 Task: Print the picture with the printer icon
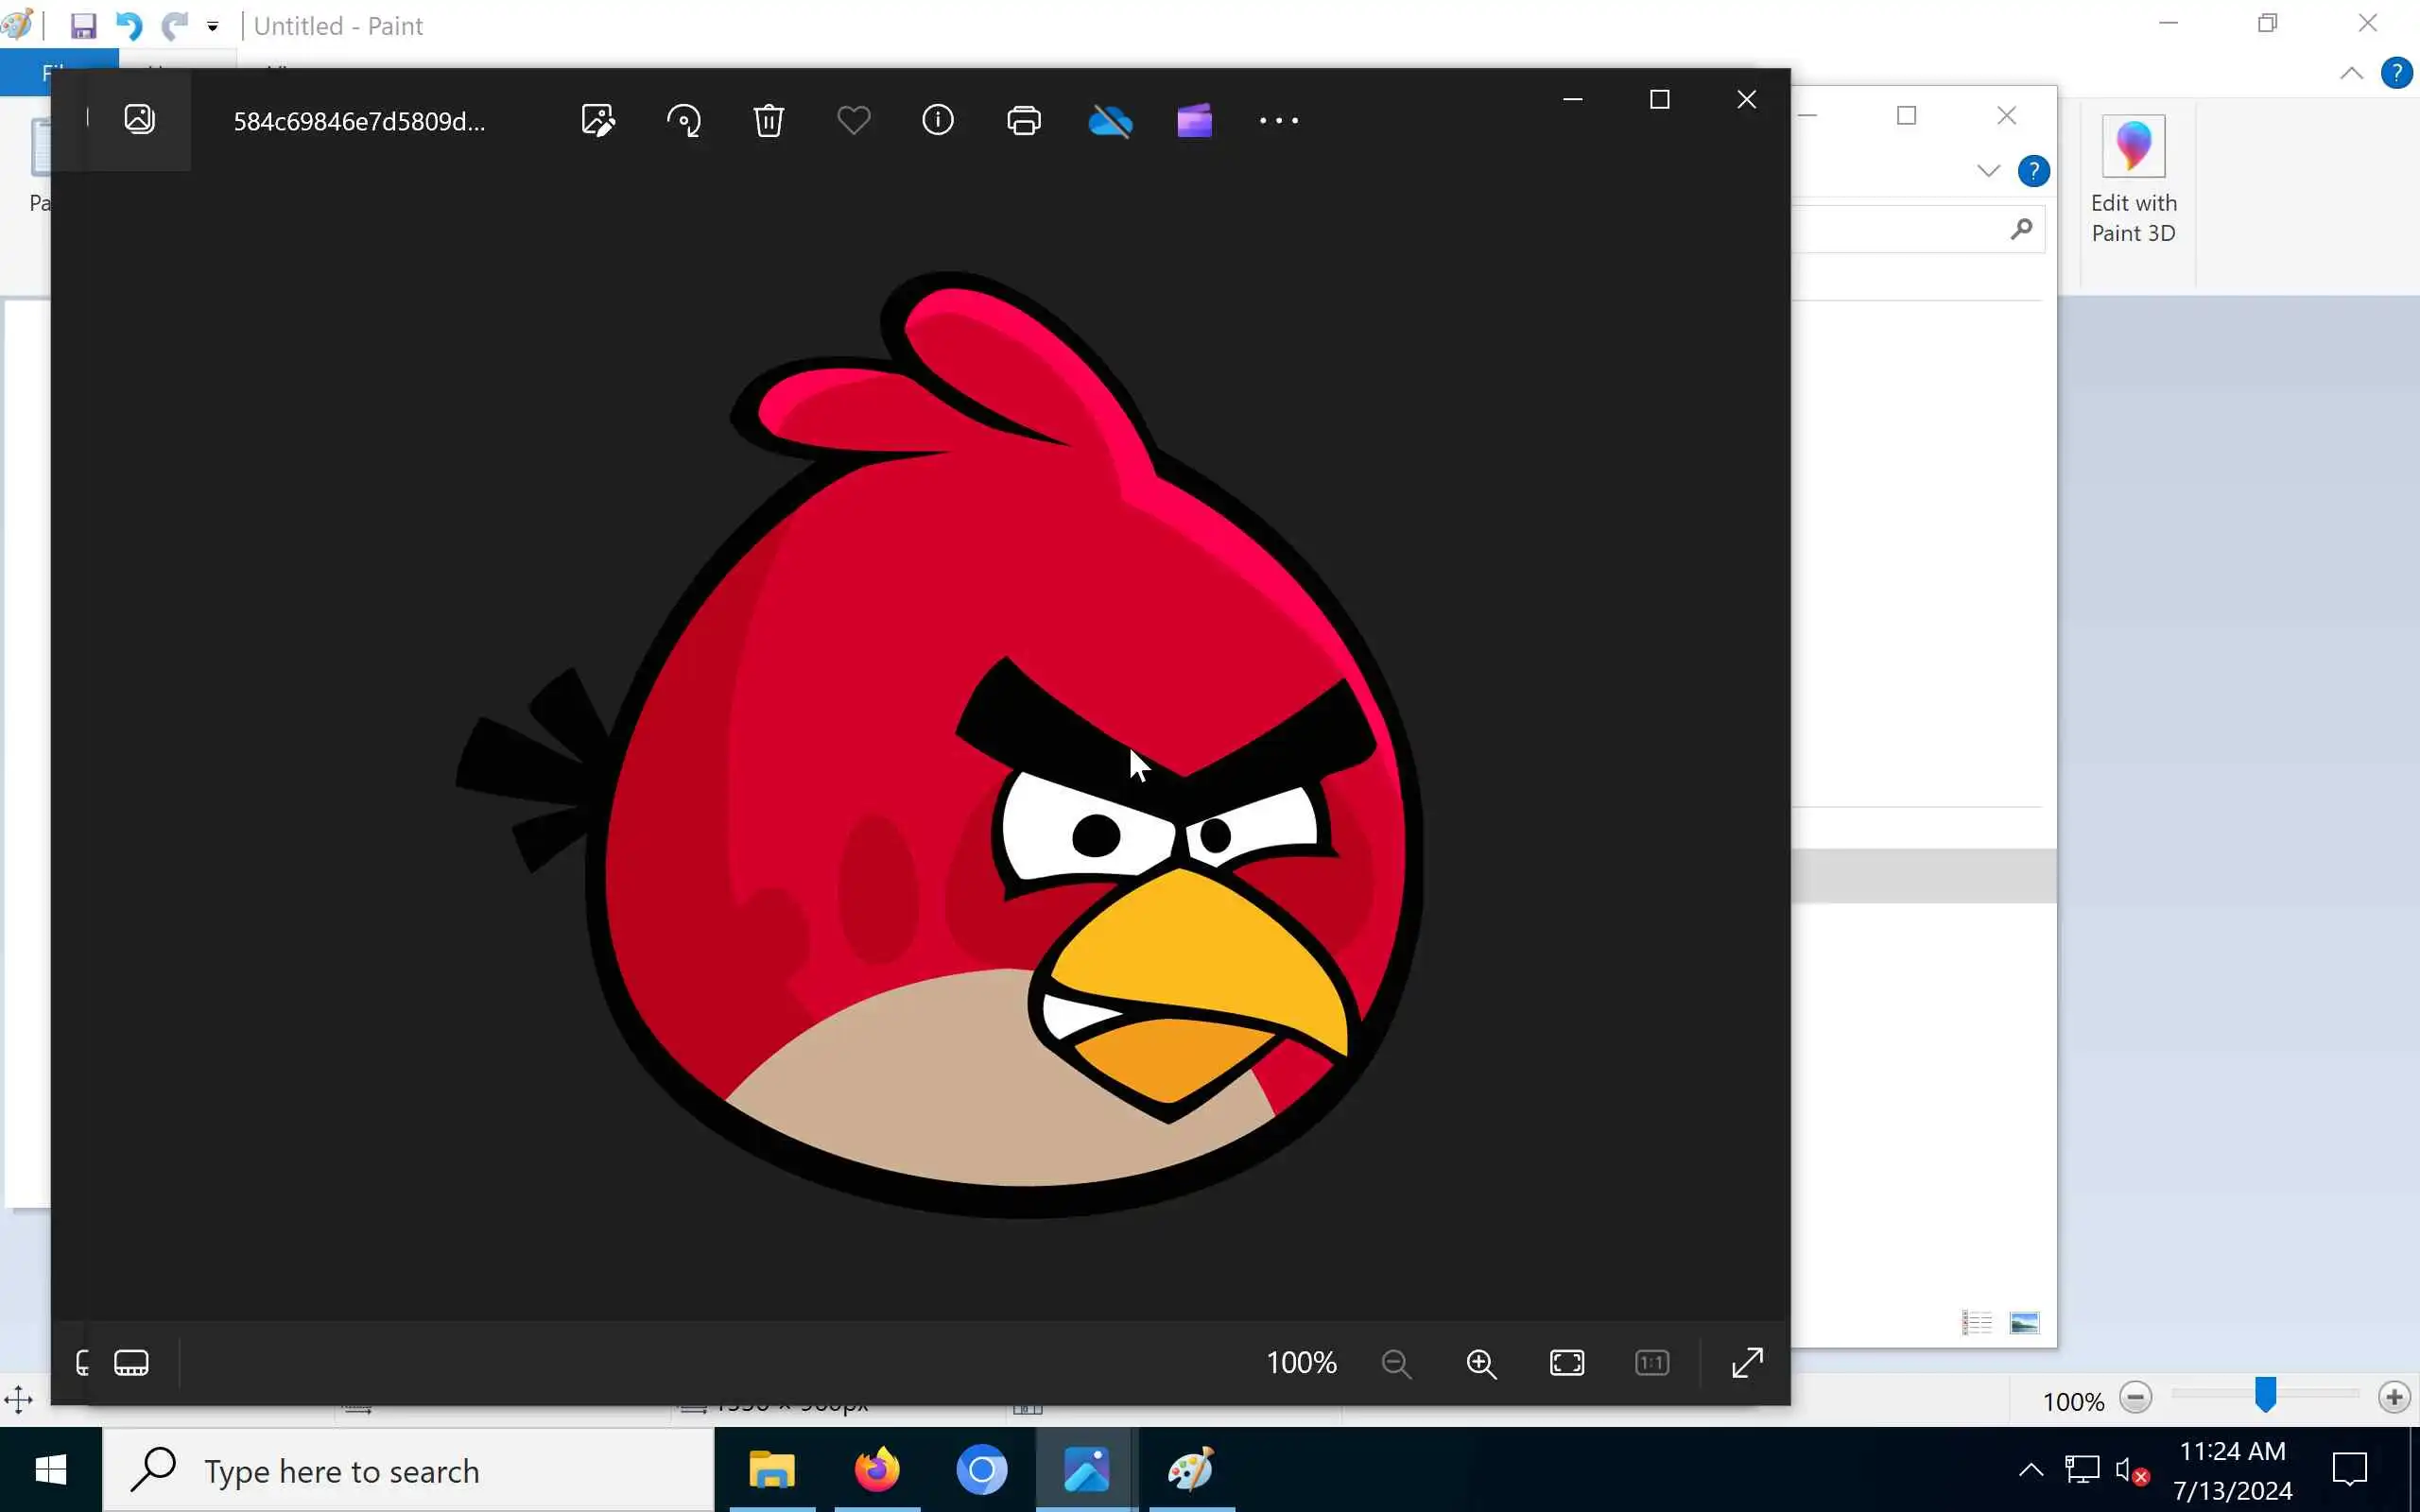click(1023, 121)
